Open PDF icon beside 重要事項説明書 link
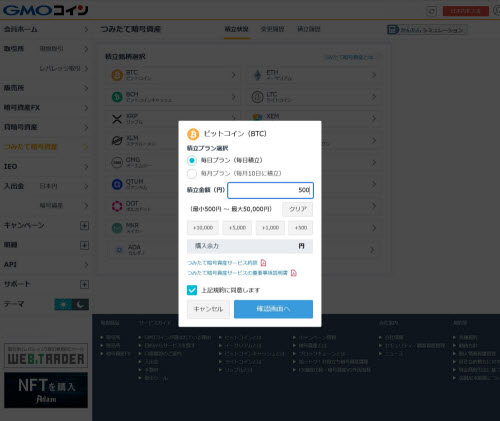 [294, 273]
